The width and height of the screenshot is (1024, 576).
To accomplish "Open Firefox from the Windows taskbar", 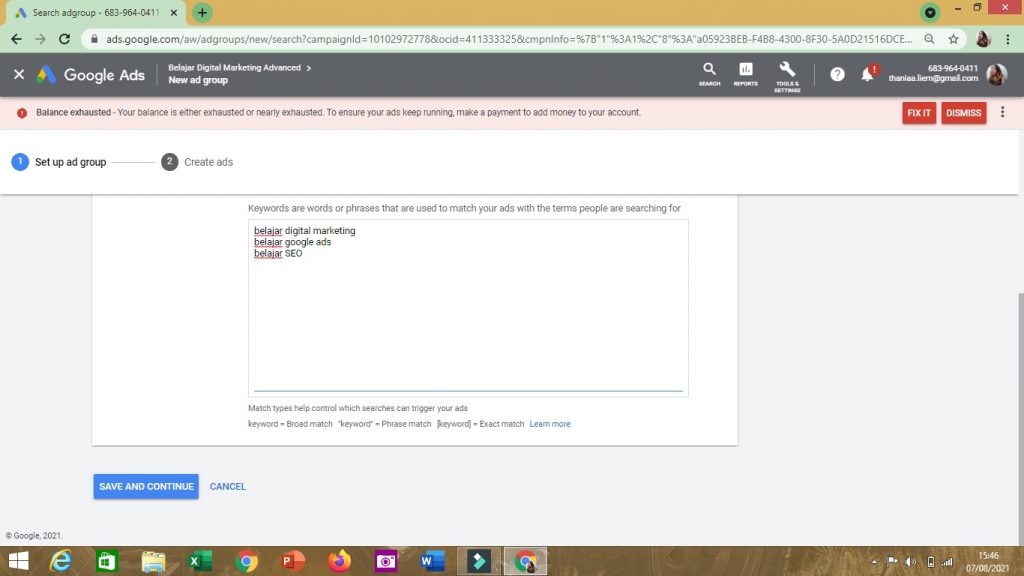I will click(340, 561).
